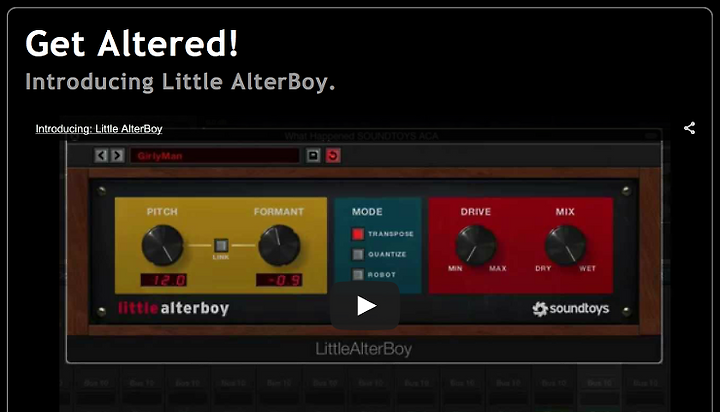Click the LittleAlterBoy plugin title label

364,349
